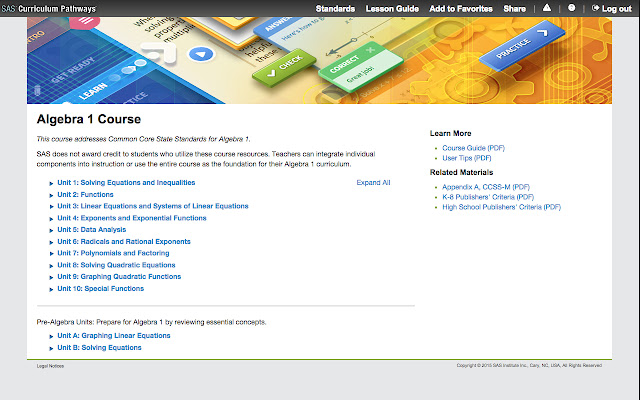Open the SAS Curriculum Pathways logo

49,9
